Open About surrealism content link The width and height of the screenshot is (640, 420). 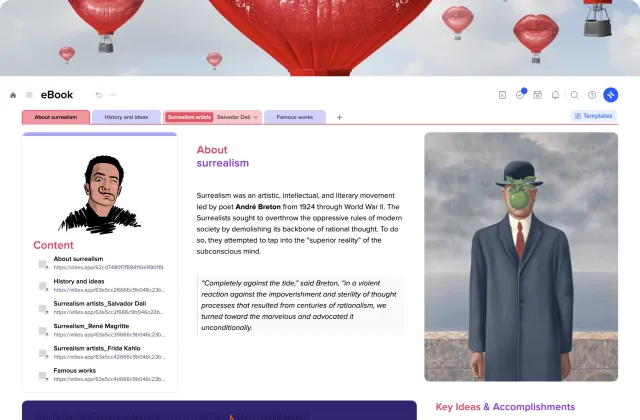click(x=108, y=263)
